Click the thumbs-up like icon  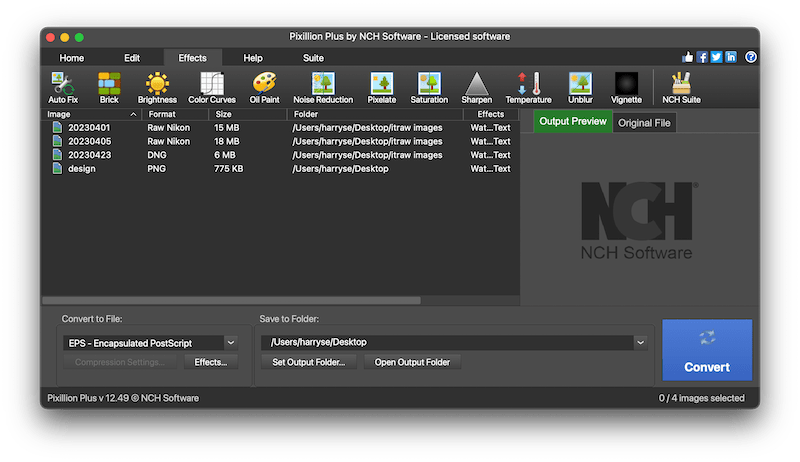point(688,57)
